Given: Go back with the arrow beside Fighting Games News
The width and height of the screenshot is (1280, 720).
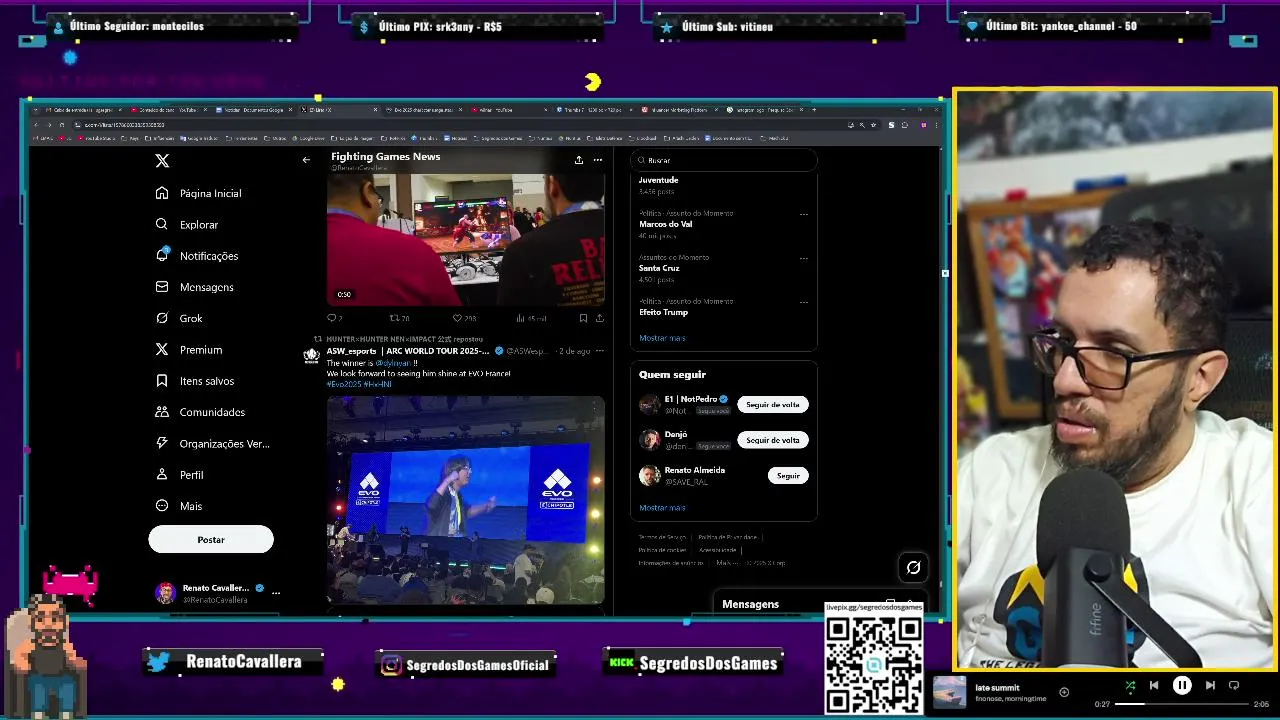Looking at the screenshot, I should (306, 160).
